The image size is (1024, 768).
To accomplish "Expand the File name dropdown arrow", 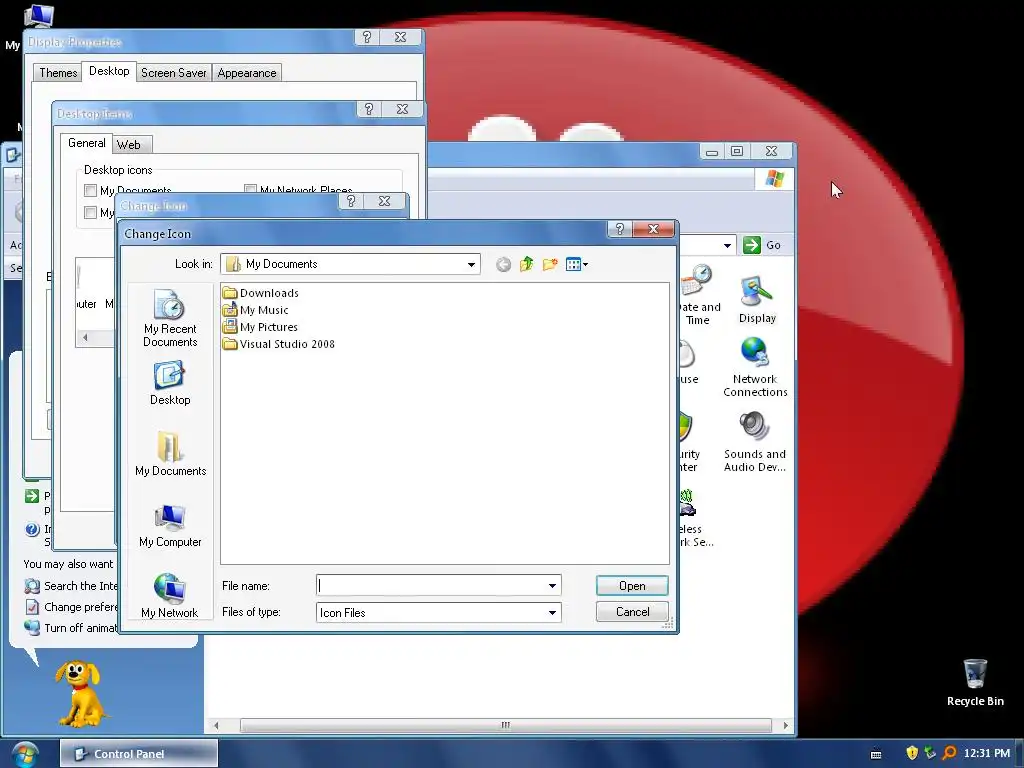I will pyautogui.click(x=552, y=586).
